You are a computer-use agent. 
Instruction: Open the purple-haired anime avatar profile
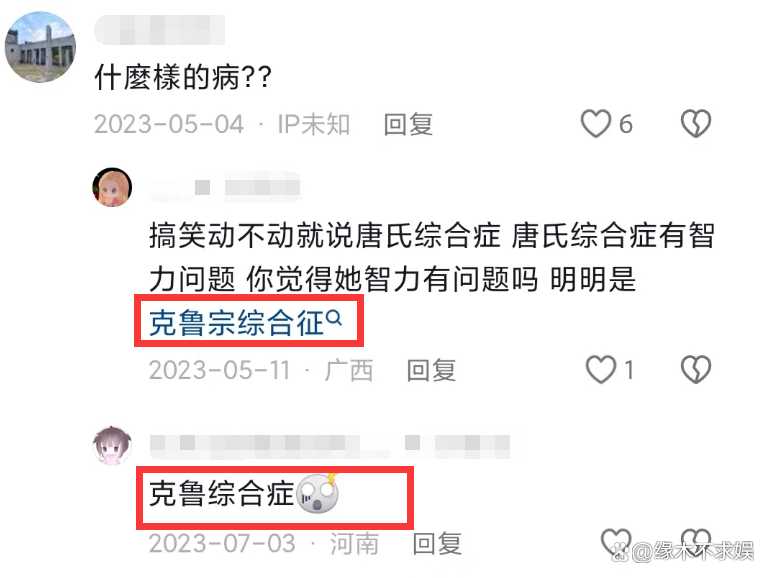click(x=112, y=445)
